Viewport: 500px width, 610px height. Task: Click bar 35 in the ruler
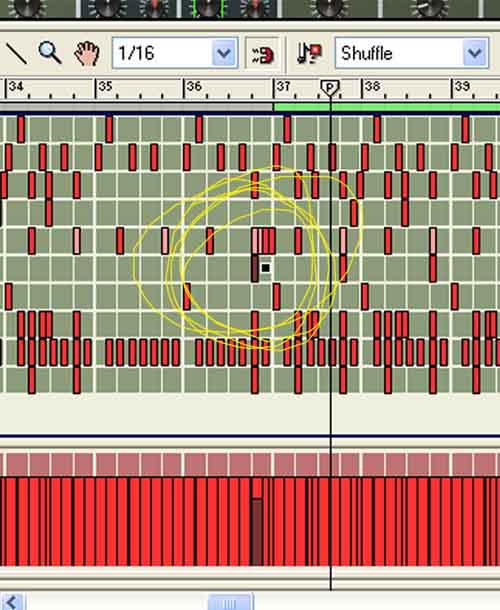(105, 86)
